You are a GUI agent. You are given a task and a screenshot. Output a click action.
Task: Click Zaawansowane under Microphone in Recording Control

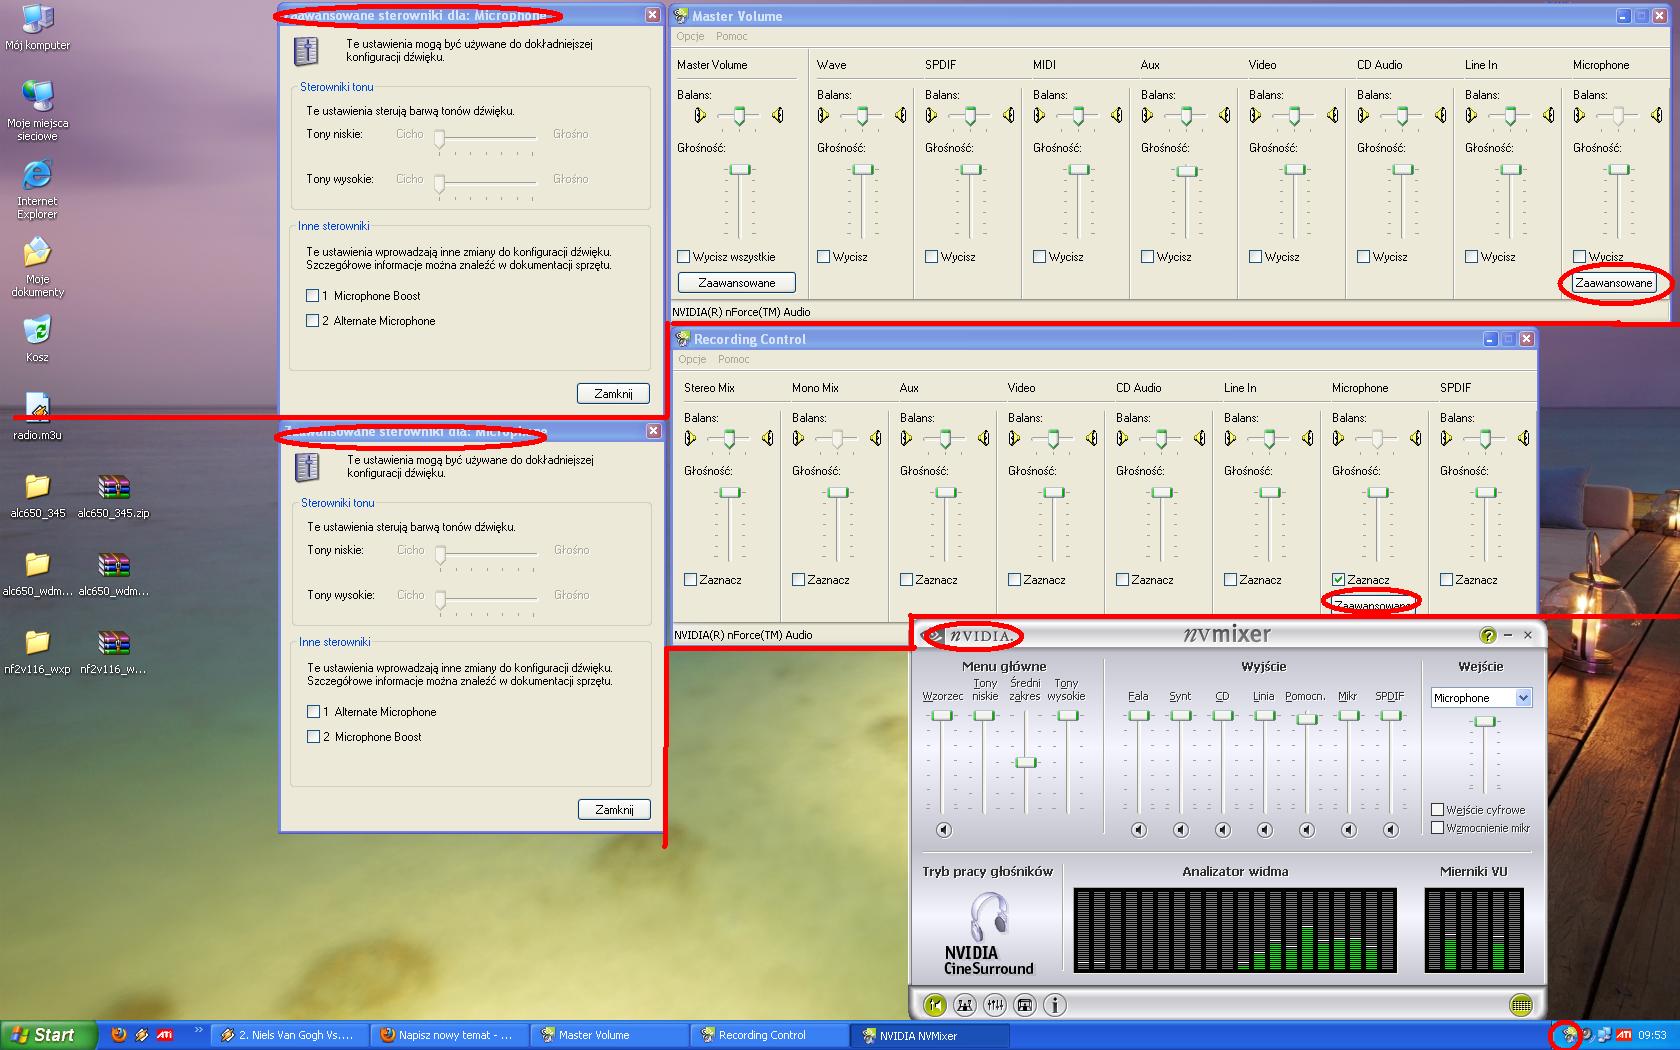(1371, 605)
